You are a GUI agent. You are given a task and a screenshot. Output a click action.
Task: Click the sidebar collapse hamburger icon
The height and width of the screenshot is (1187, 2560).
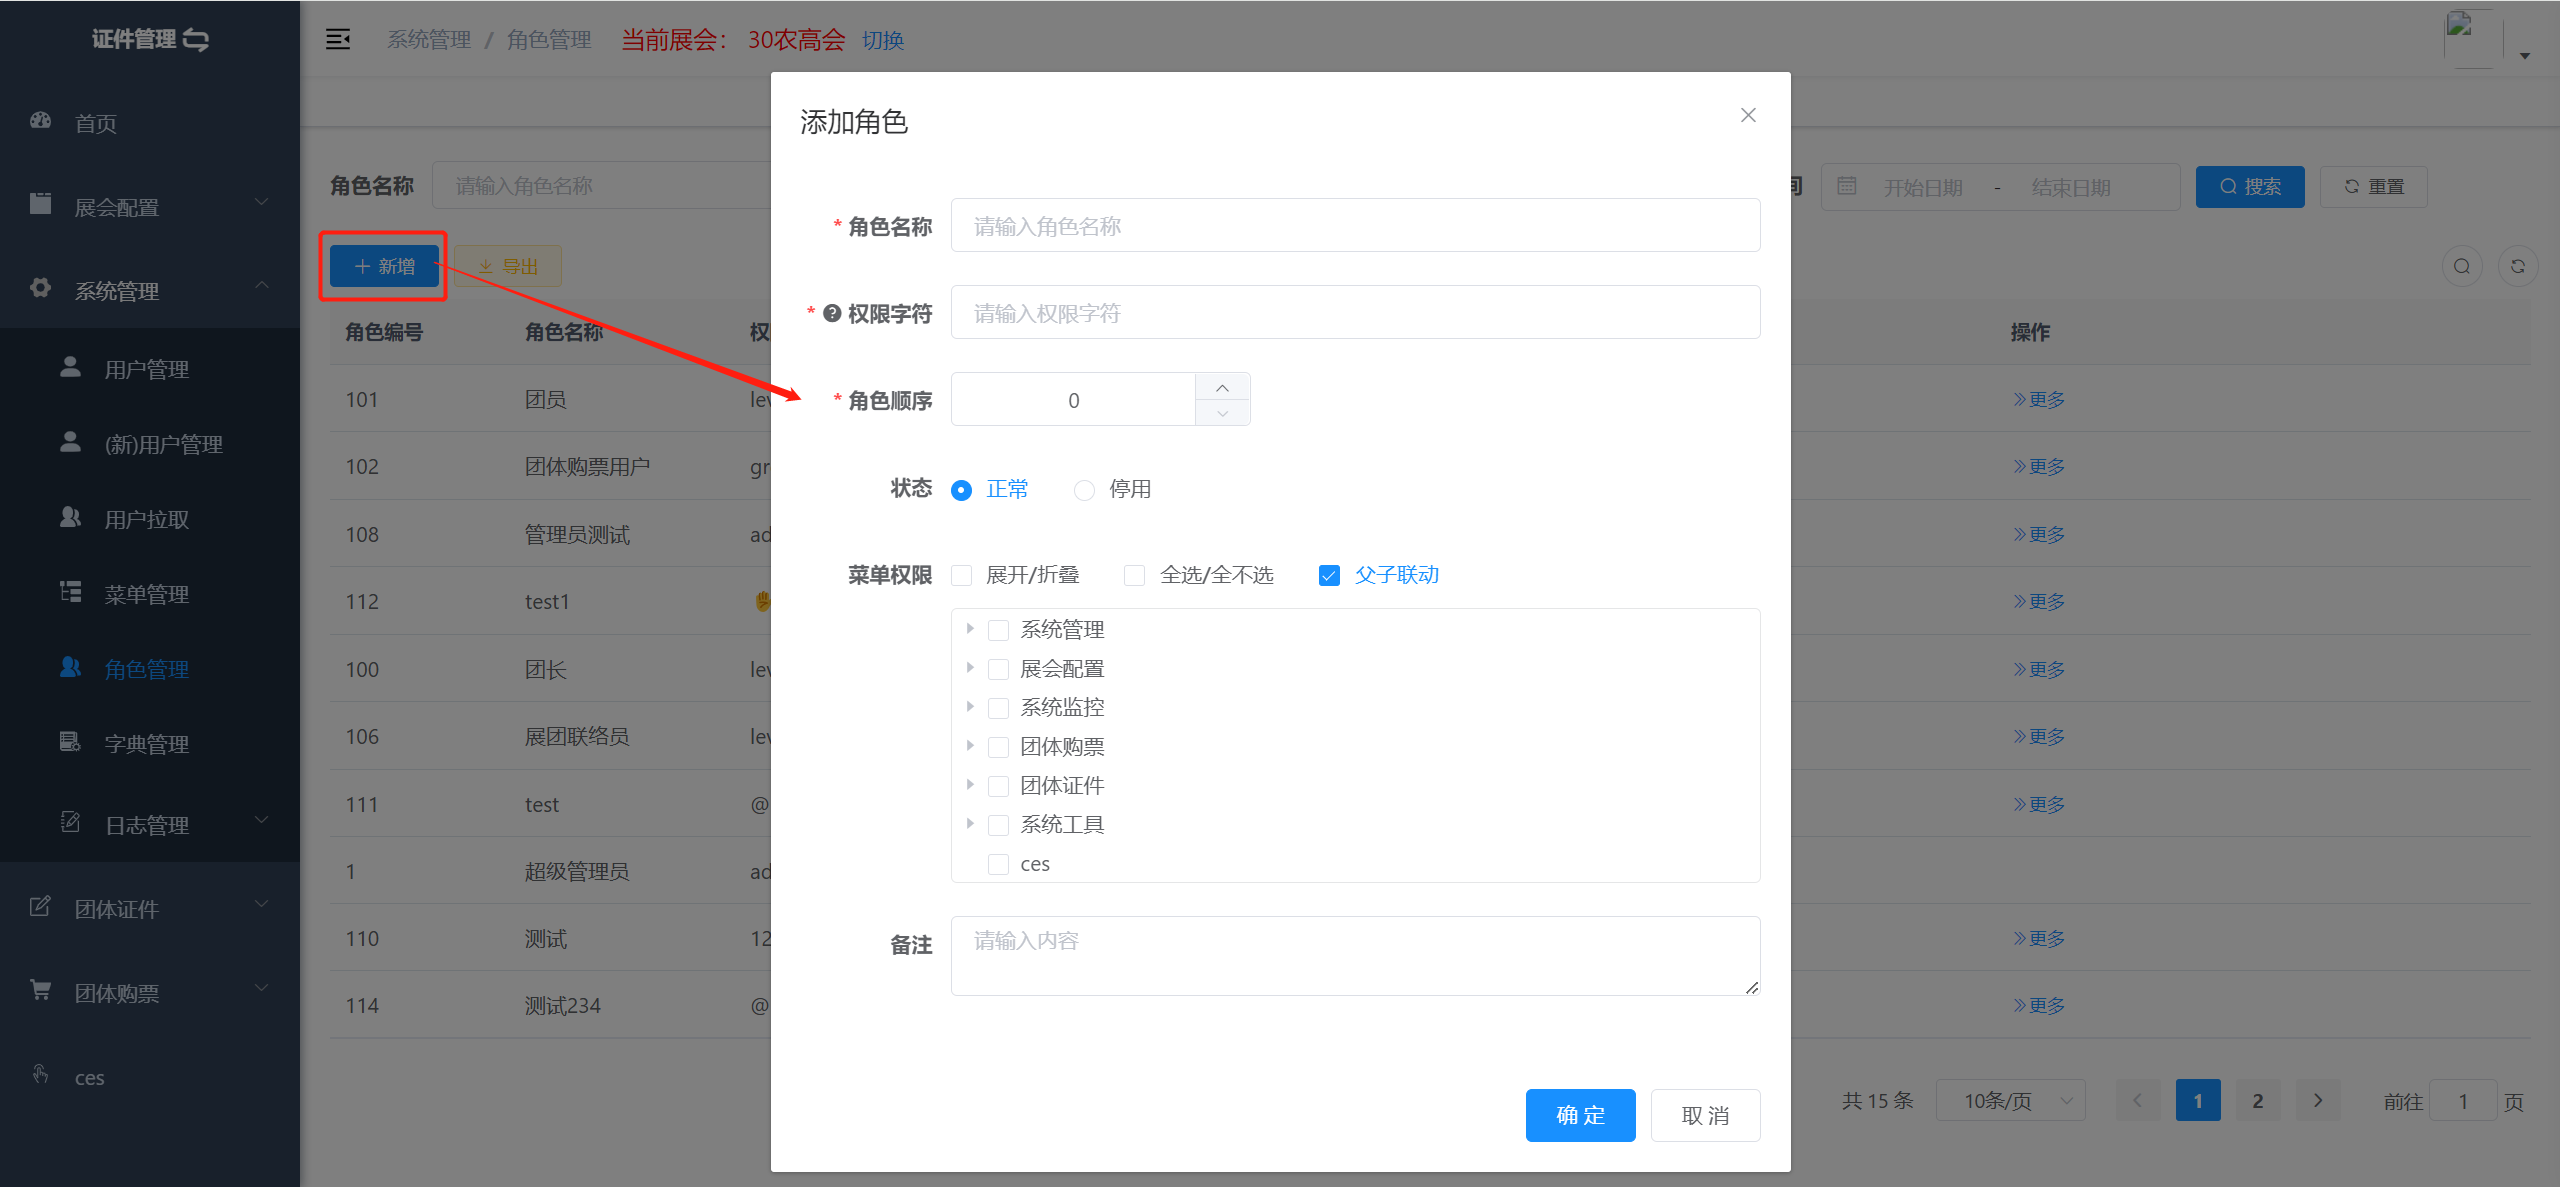coord(338,40)
